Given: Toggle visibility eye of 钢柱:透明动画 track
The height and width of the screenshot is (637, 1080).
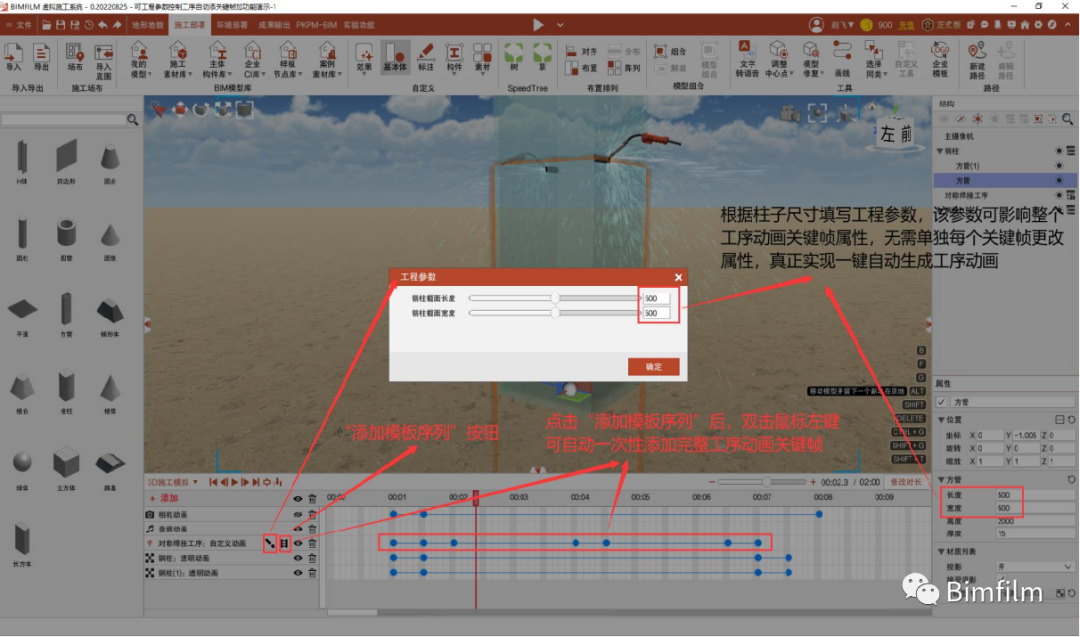Looking at the screenshot, I should (x=298, y=558).
